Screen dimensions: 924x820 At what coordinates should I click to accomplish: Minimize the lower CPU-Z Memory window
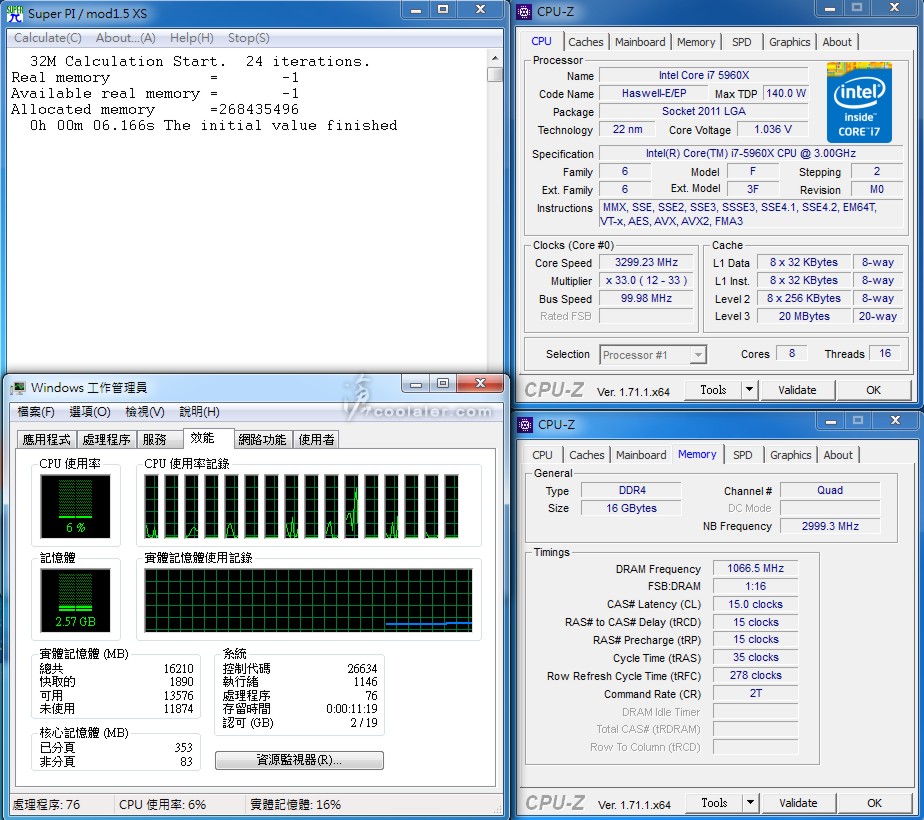pos(831,420)
